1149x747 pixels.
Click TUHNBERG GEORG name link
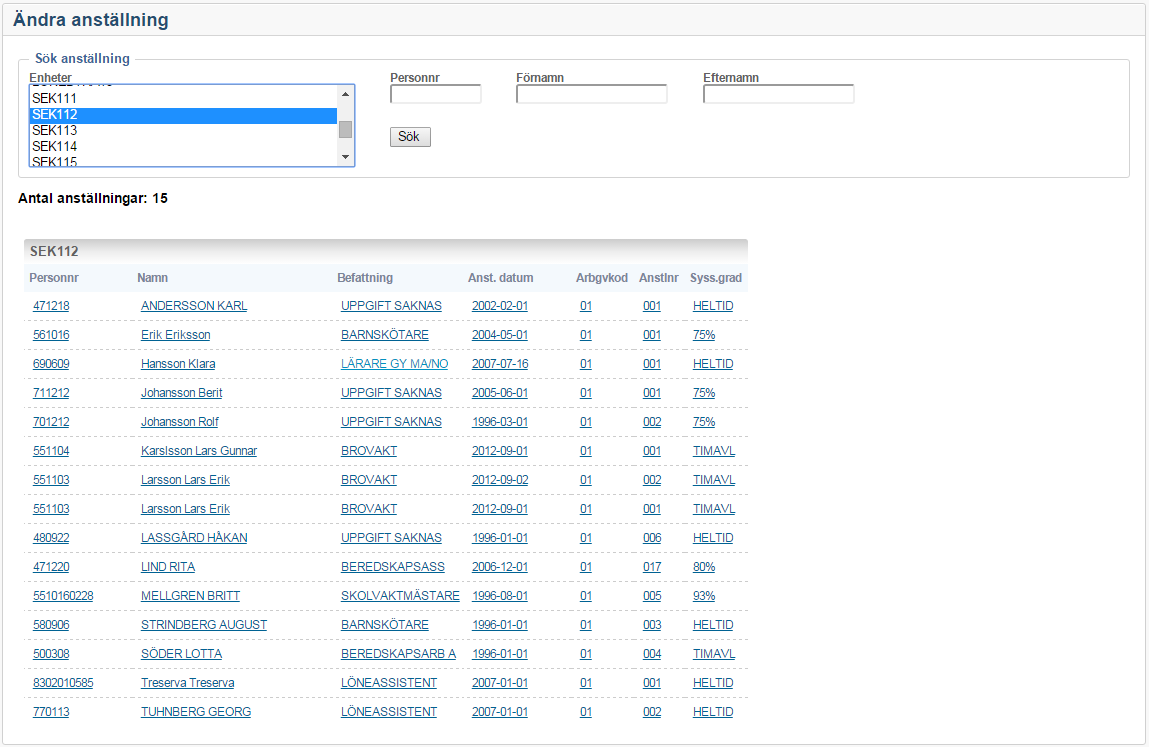tap(196, 712)
